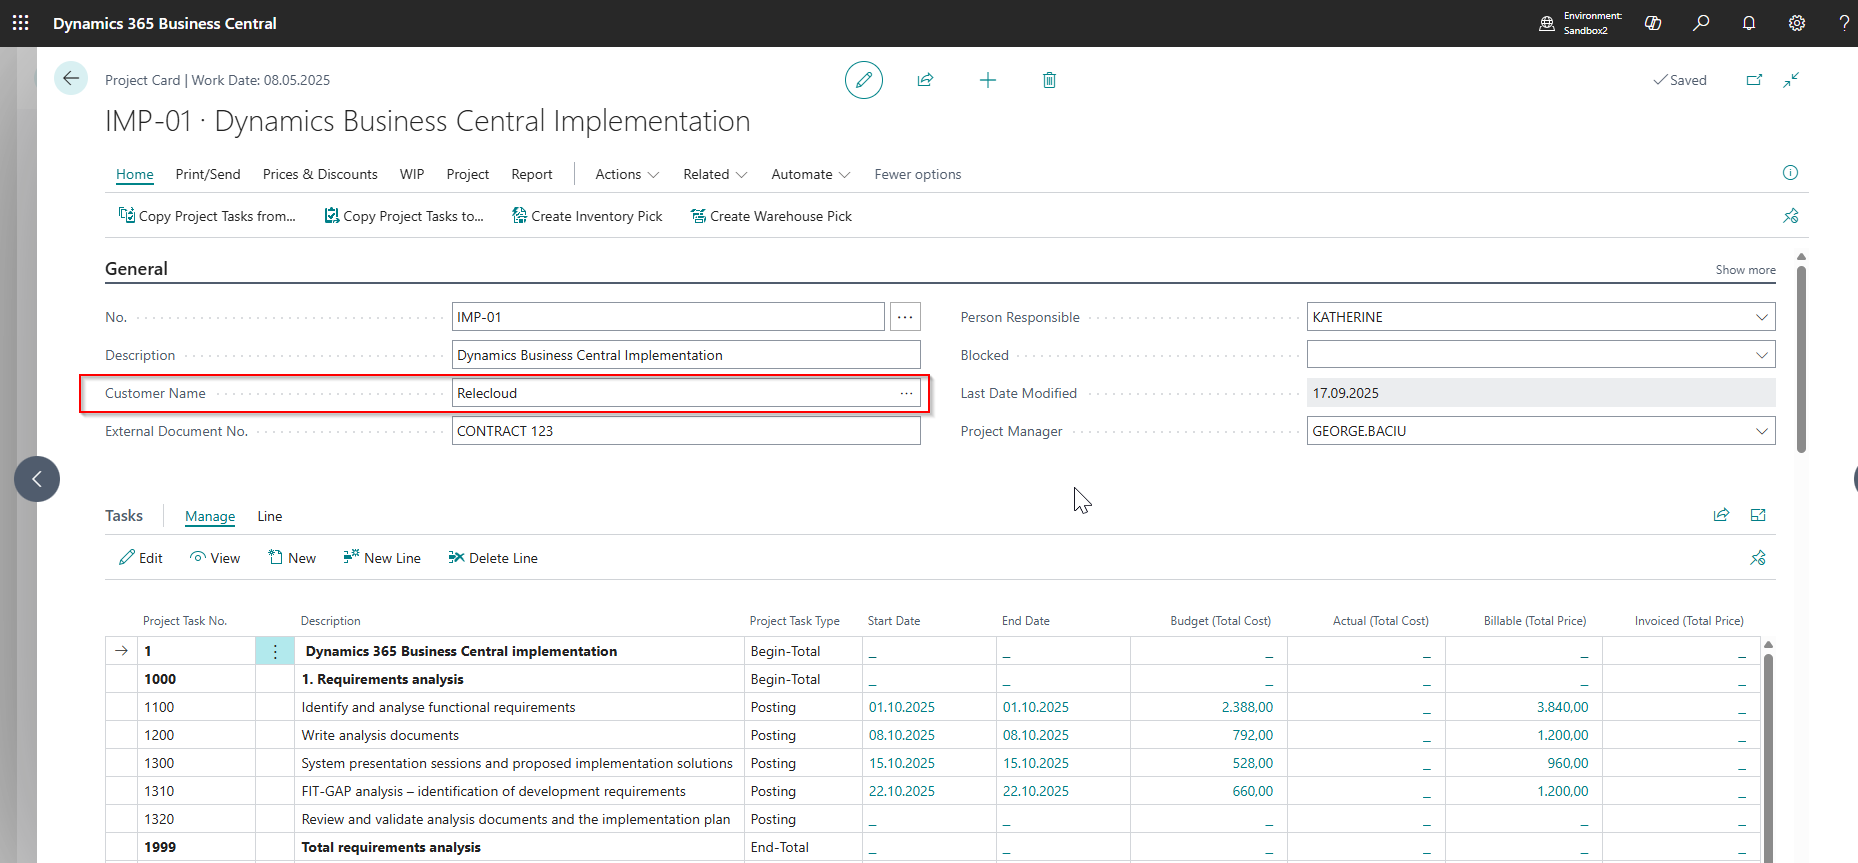Open the previous record with the round chevron

click(37, 479)
